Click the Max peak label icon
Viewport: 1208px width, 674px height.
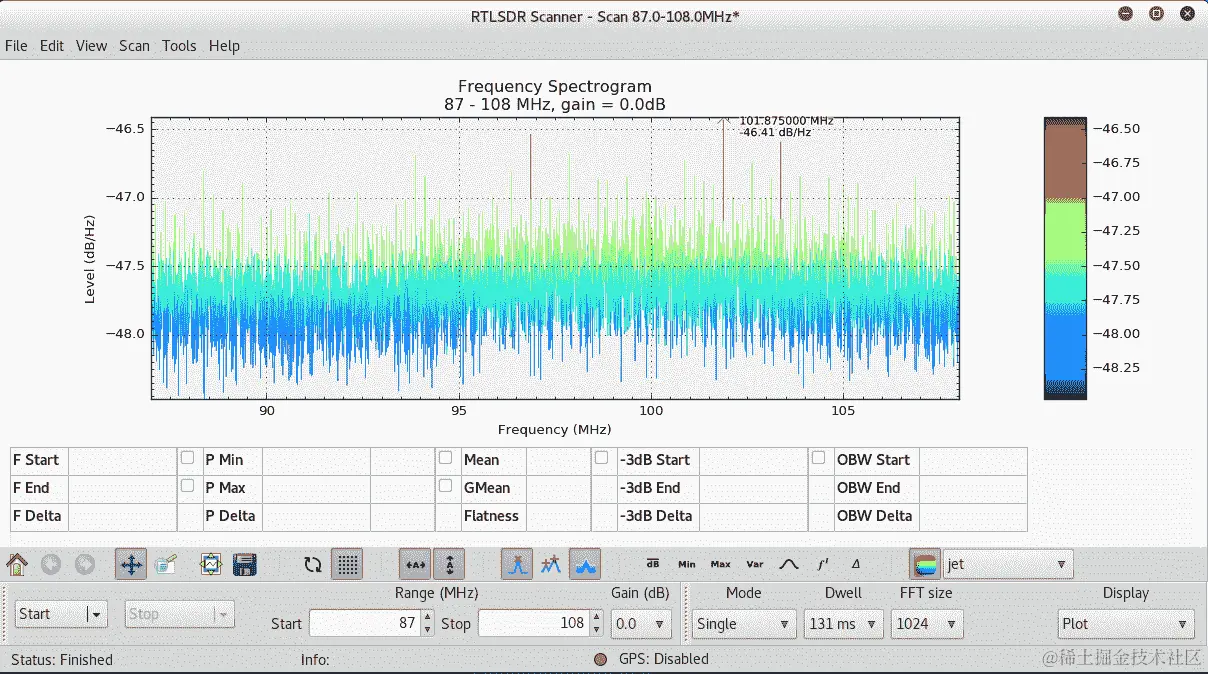point(721,564)
